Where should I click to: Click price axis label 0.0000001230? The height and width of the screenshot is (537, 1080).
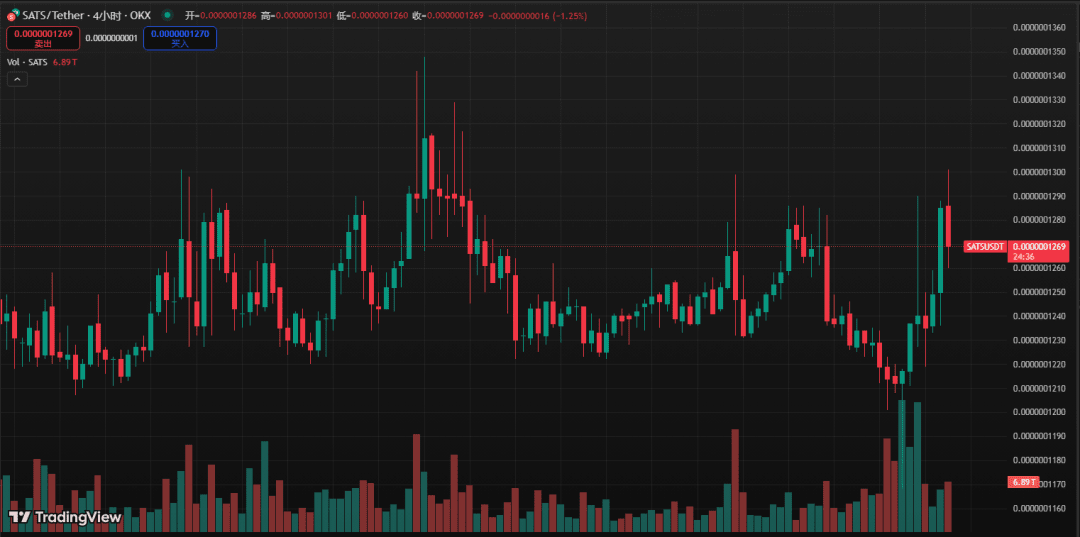pos(1039,340)
